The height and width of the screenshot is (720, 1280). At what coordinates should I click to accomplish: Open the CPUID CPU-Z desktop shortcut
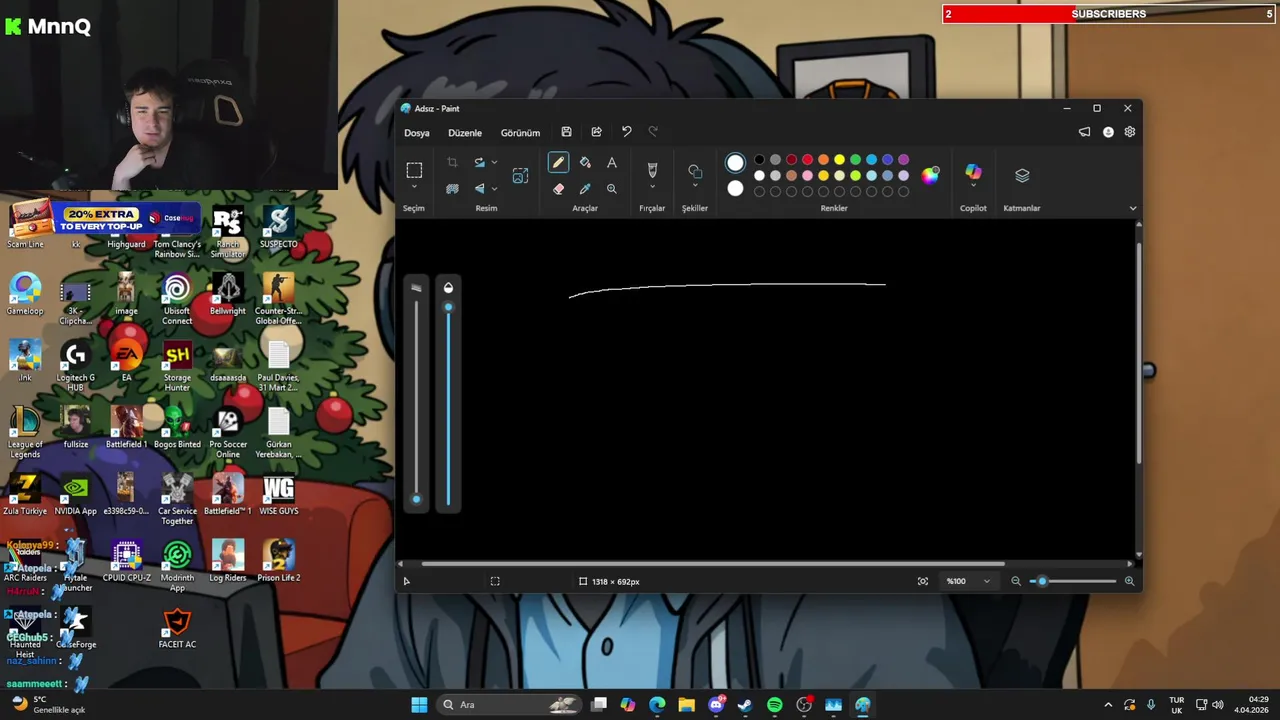(x=126, y=562)
